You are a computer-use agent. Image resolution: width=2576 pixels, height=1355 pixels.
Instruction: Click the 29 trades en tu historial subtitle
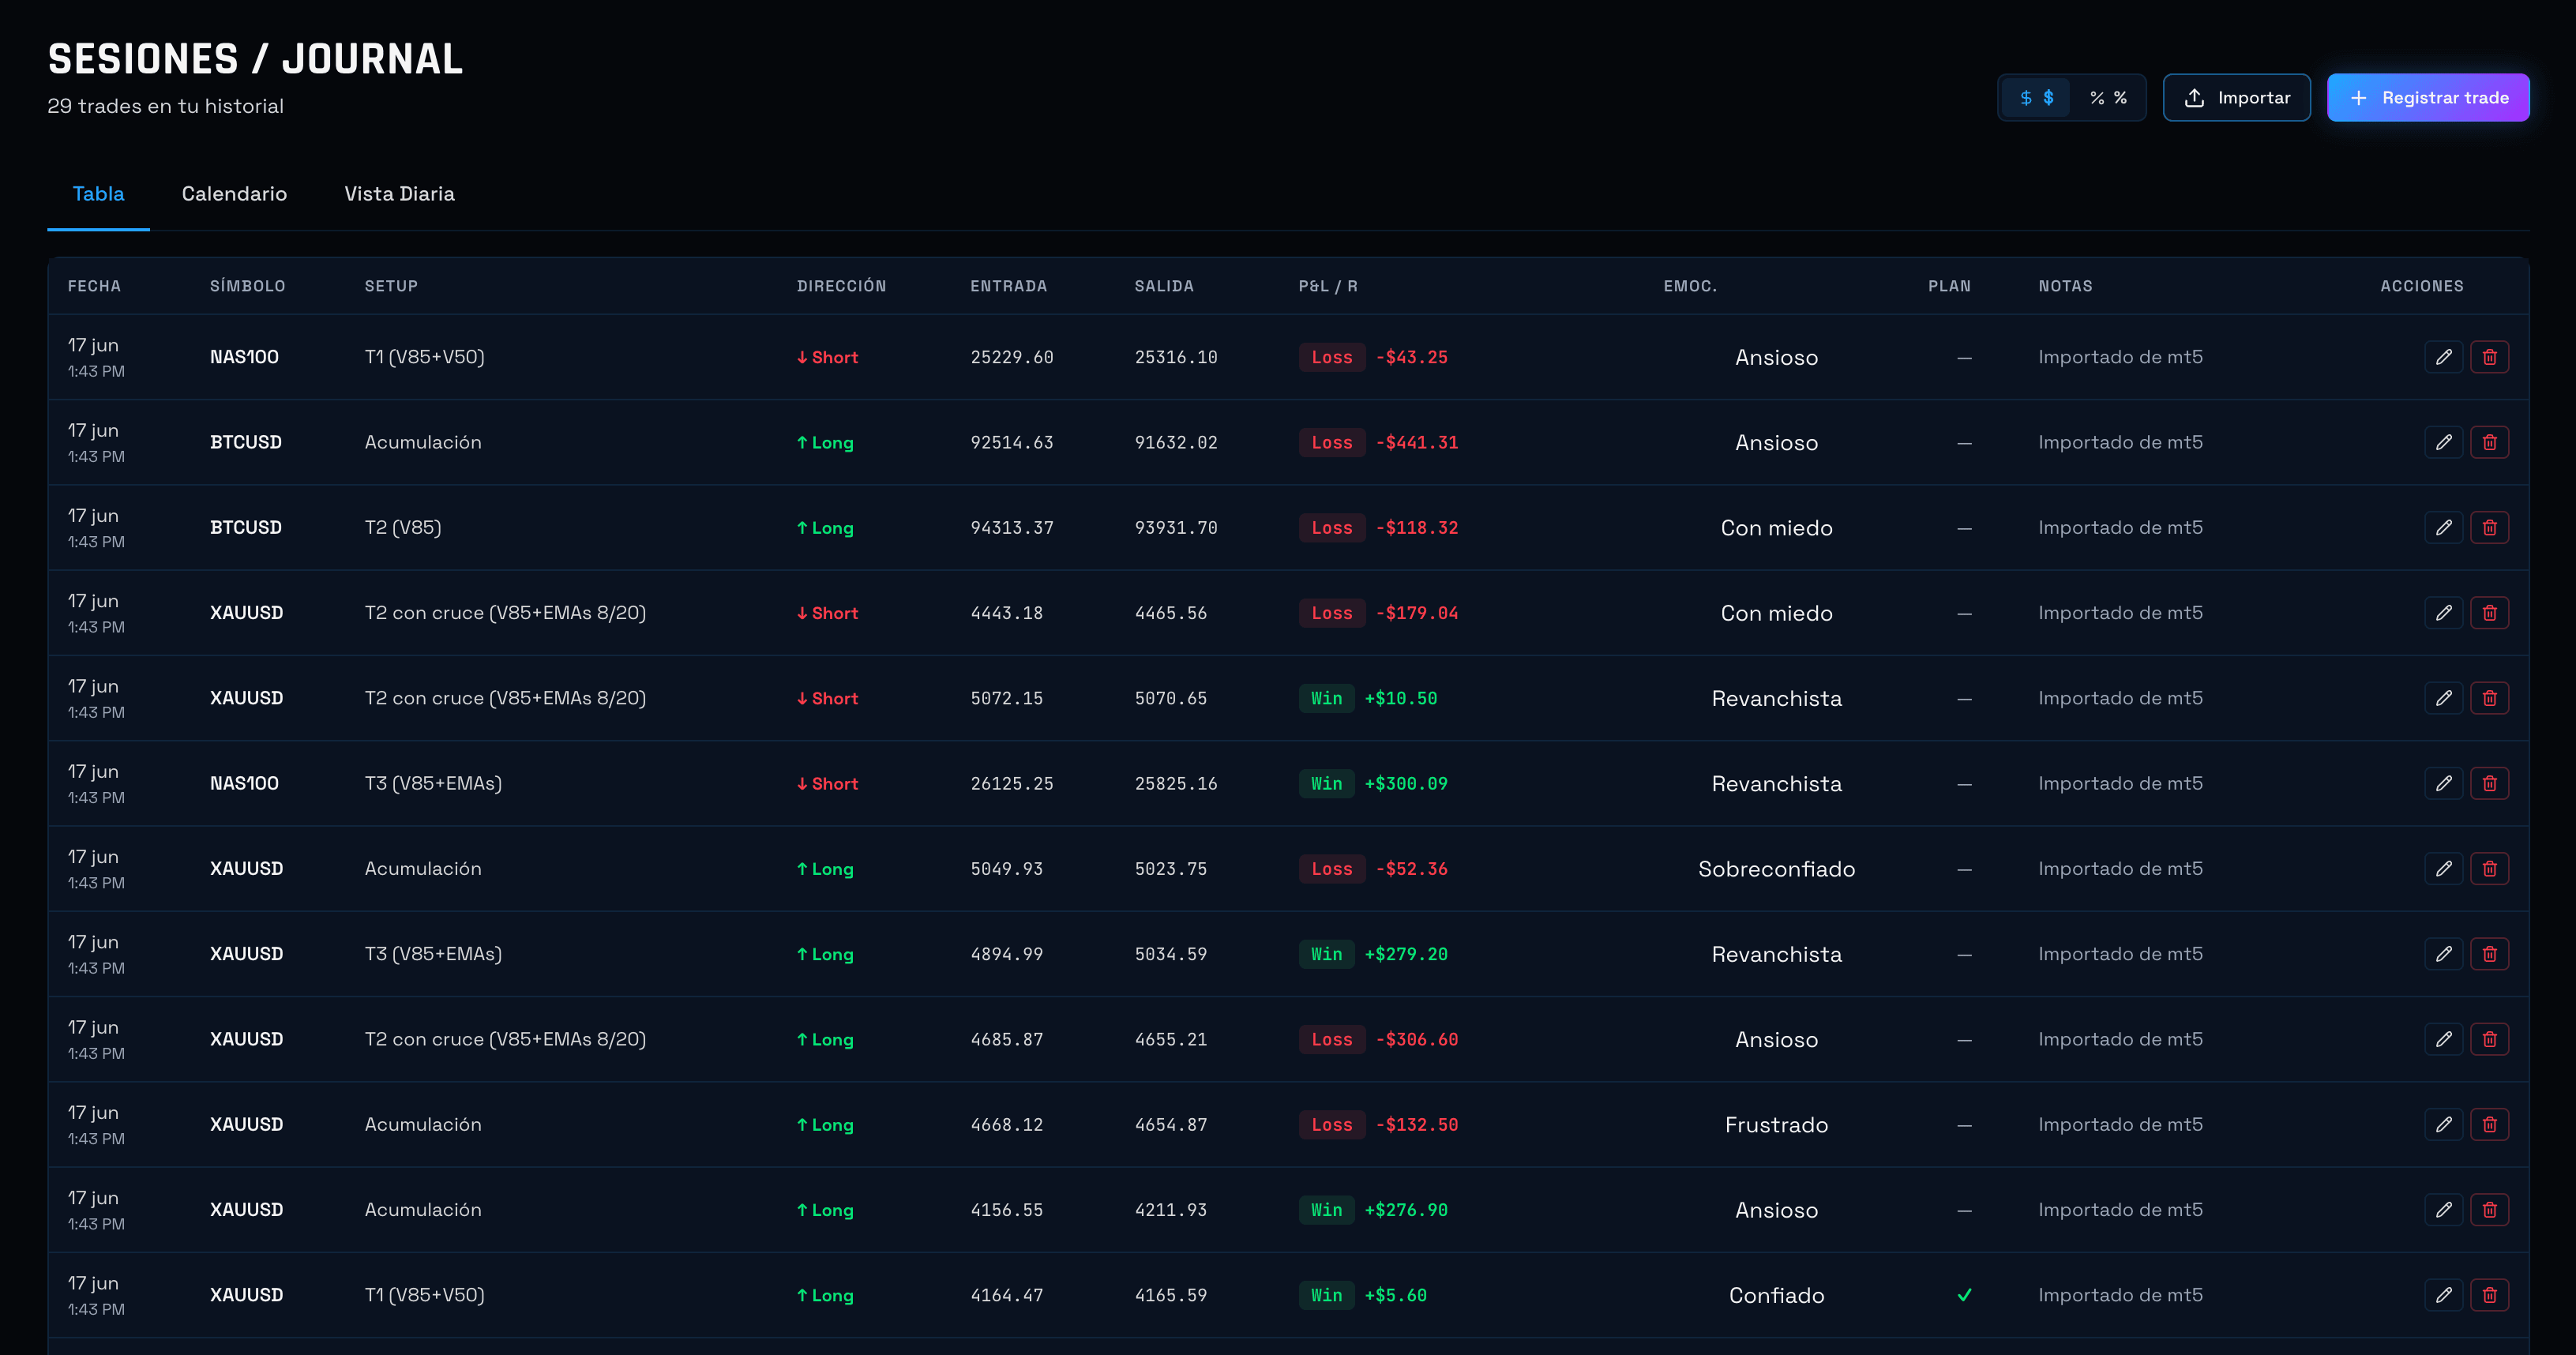tap(165, 106)
